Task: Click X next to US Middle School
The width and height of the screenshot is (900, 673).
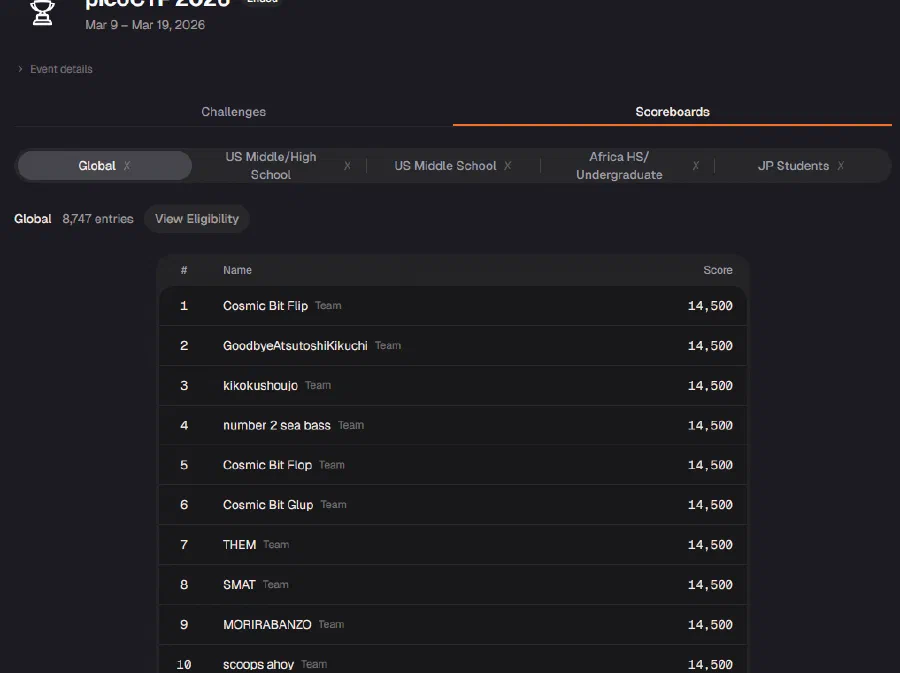Action: 507,166
